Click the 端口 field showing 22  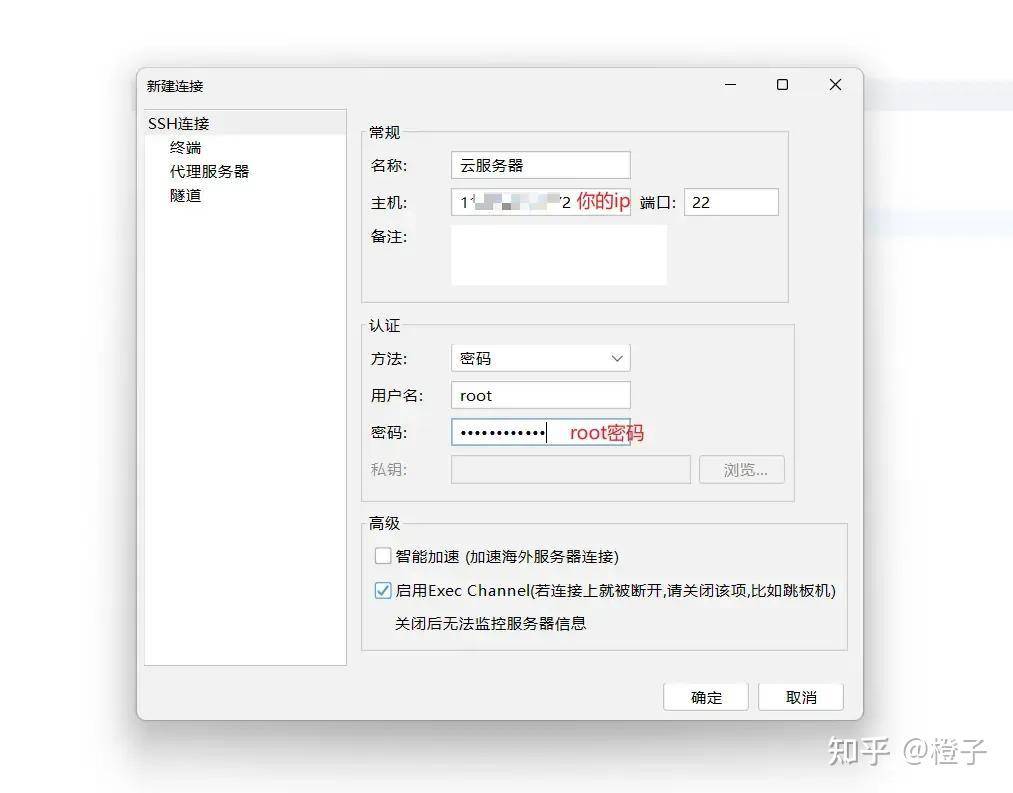[x=731, y=202]
